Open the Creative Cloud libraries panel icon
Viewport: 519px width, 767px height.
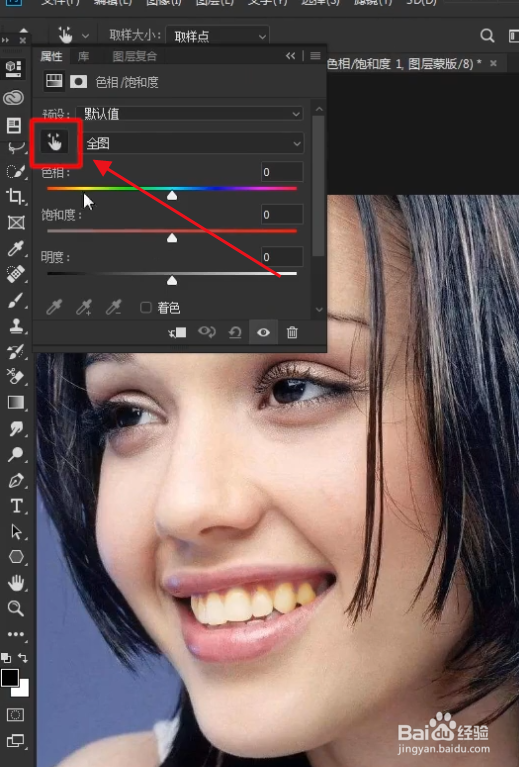[13, 97]
